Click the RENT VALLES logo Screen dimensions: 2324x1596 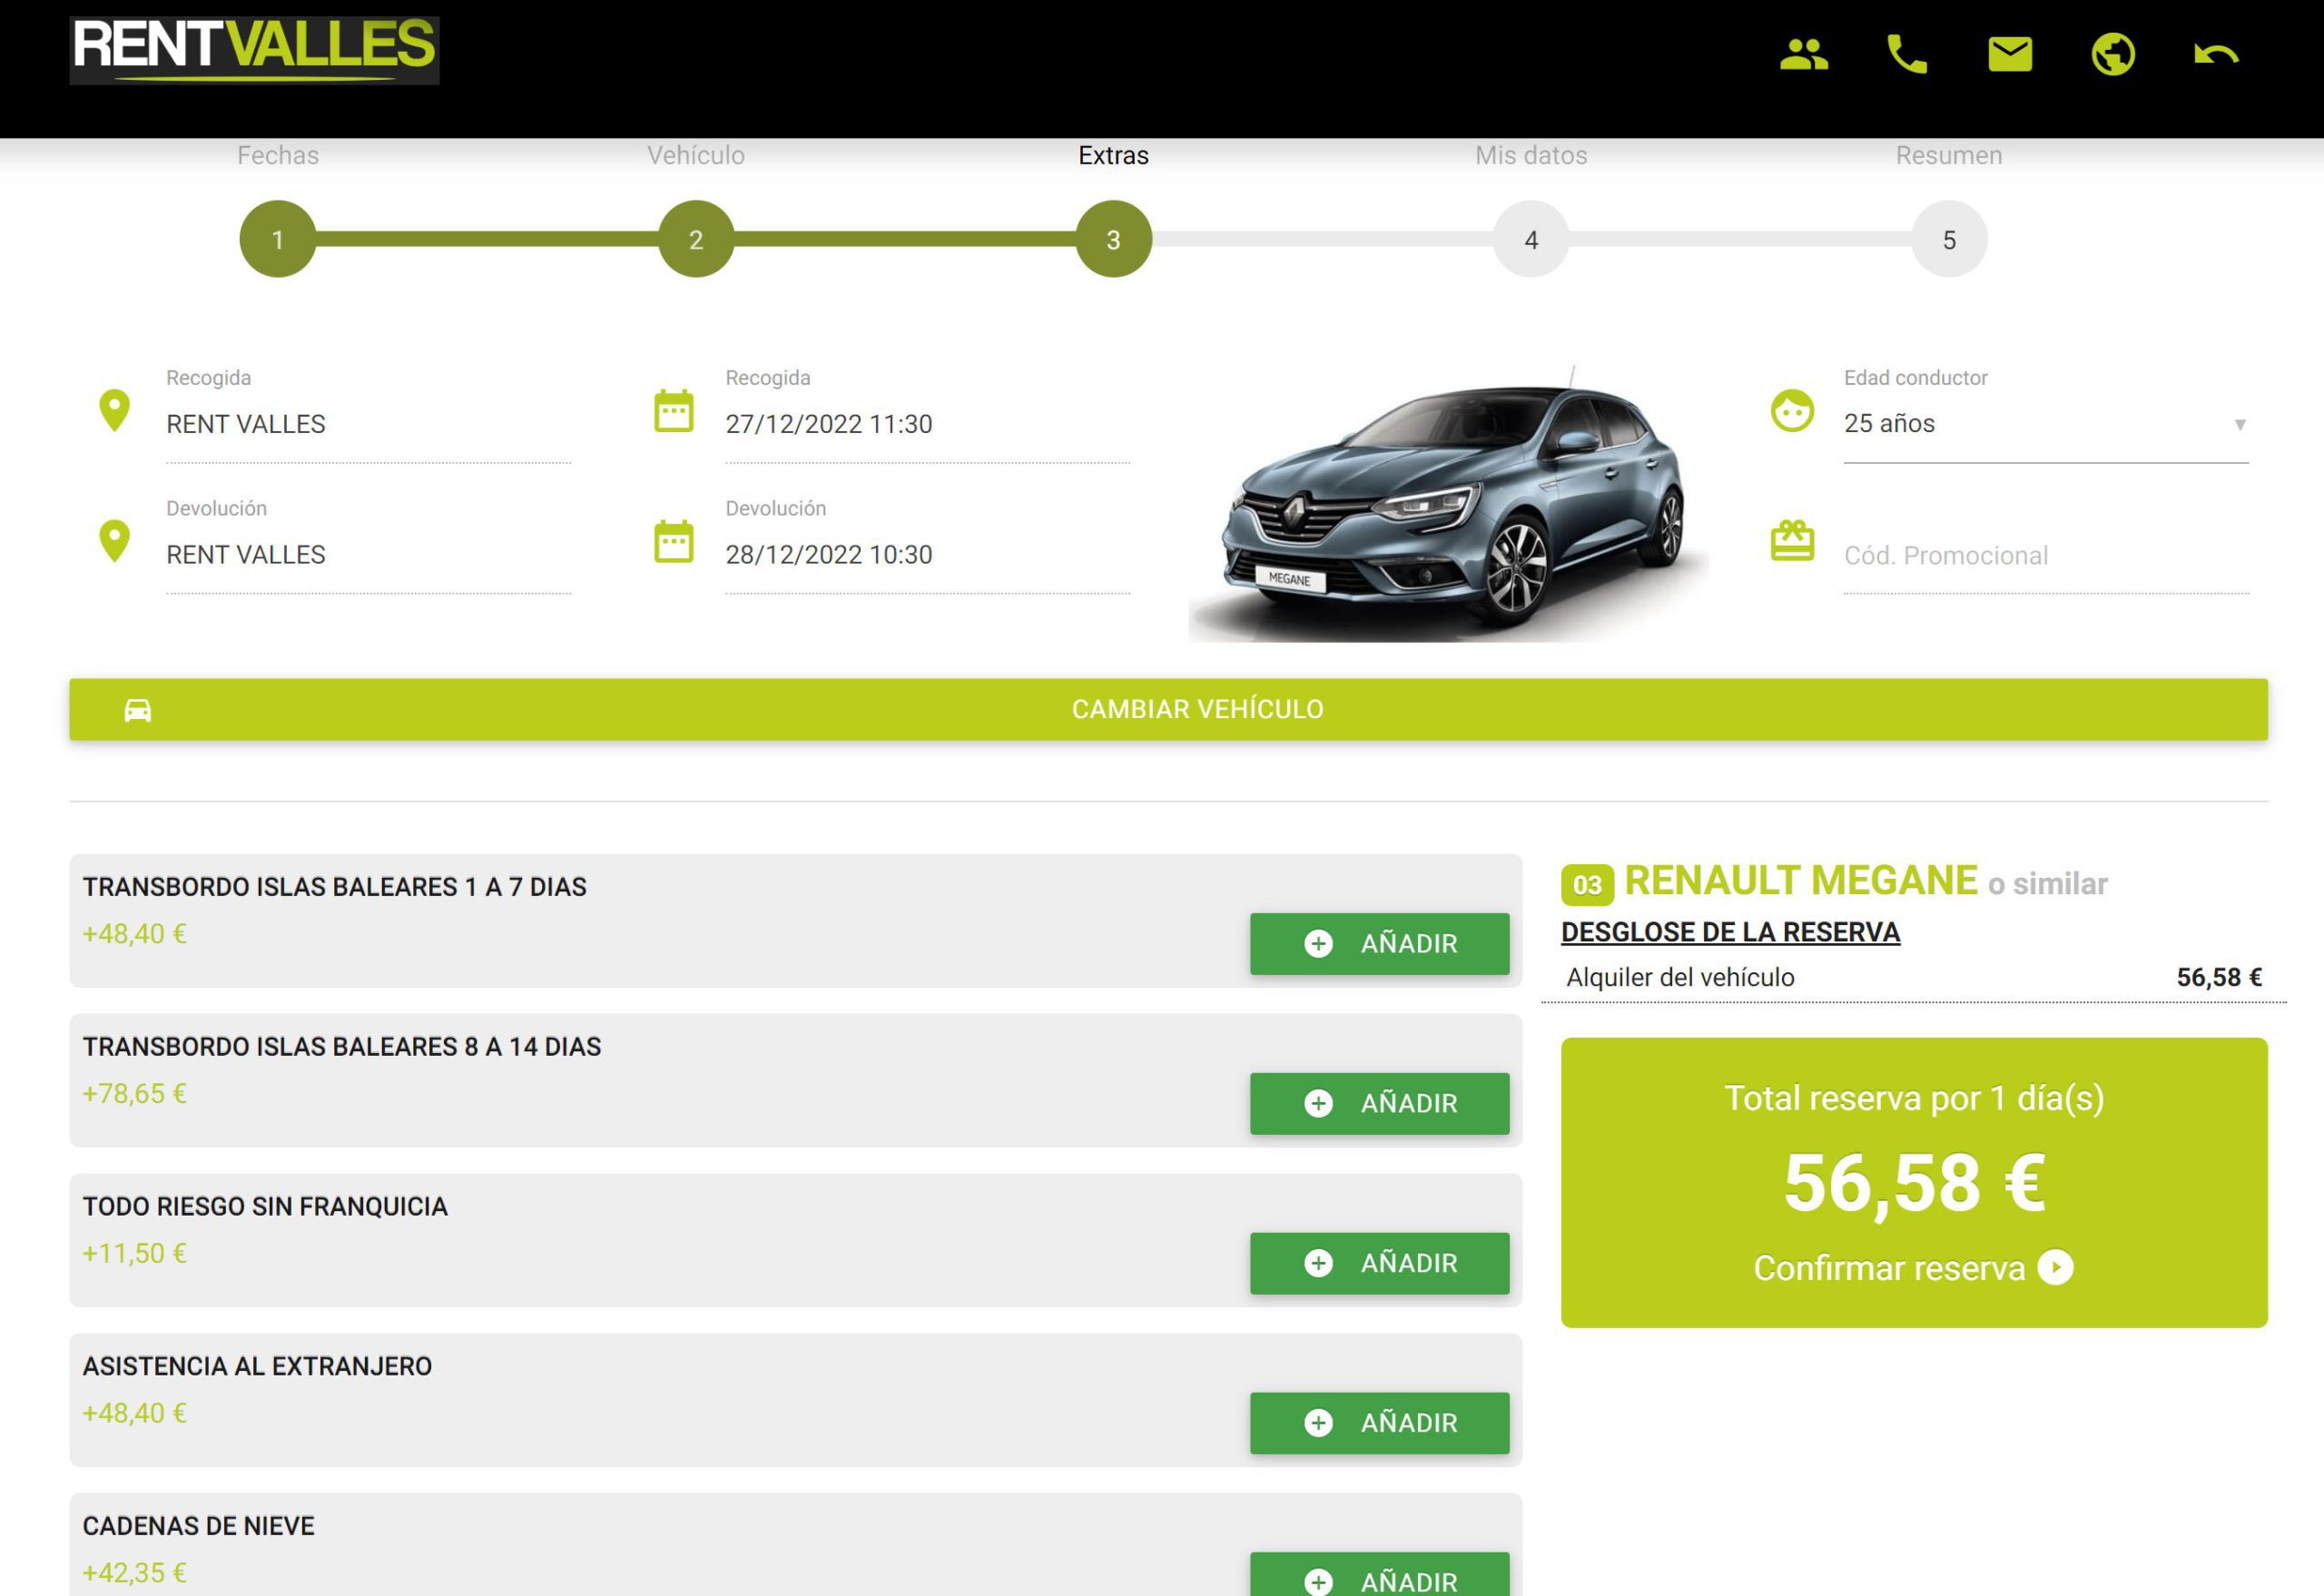[254, 50]
